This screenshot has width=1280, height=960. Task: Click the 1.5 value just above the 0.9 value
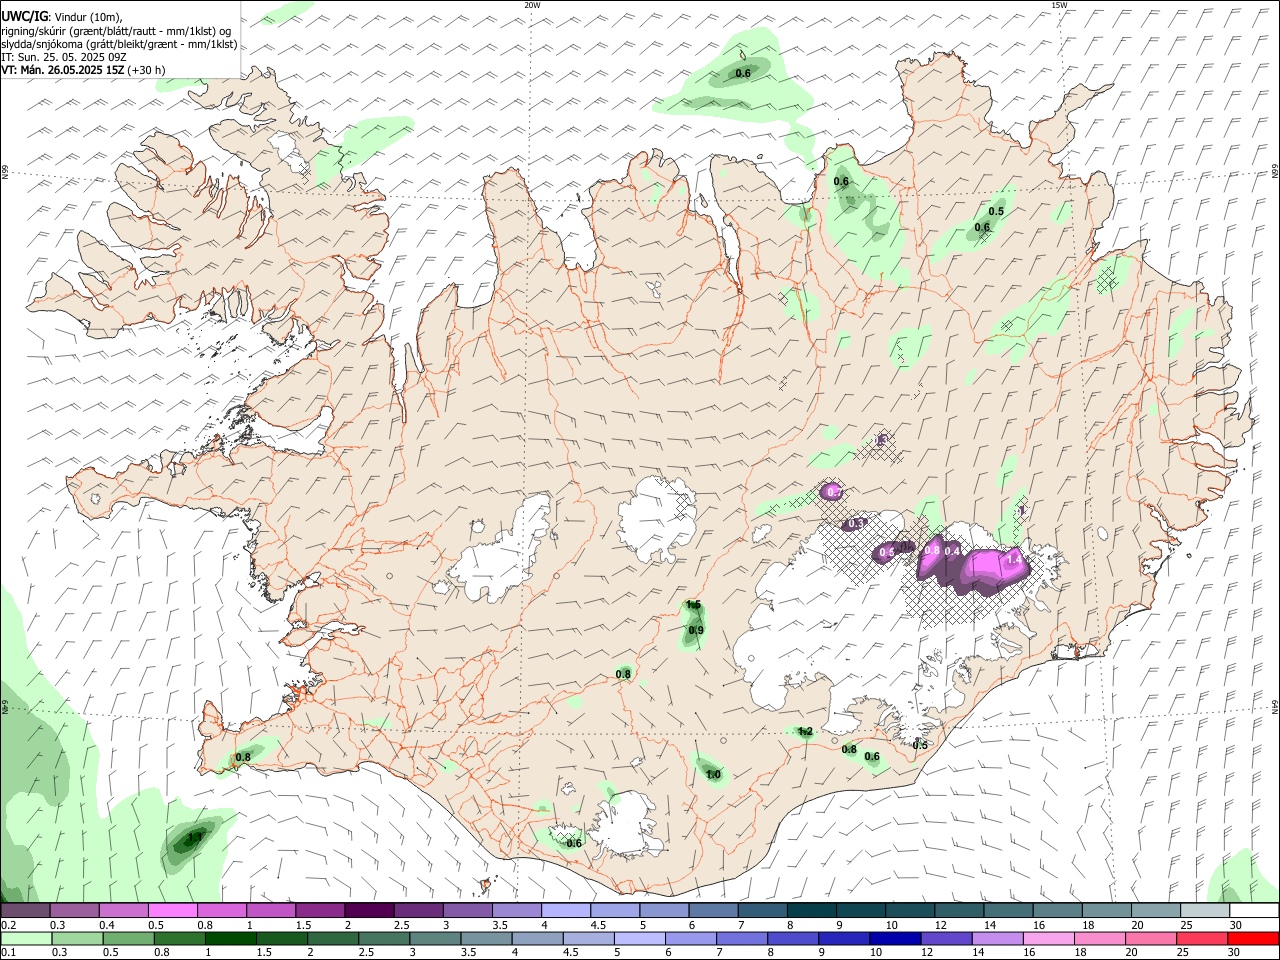click(x=693, y=604)
